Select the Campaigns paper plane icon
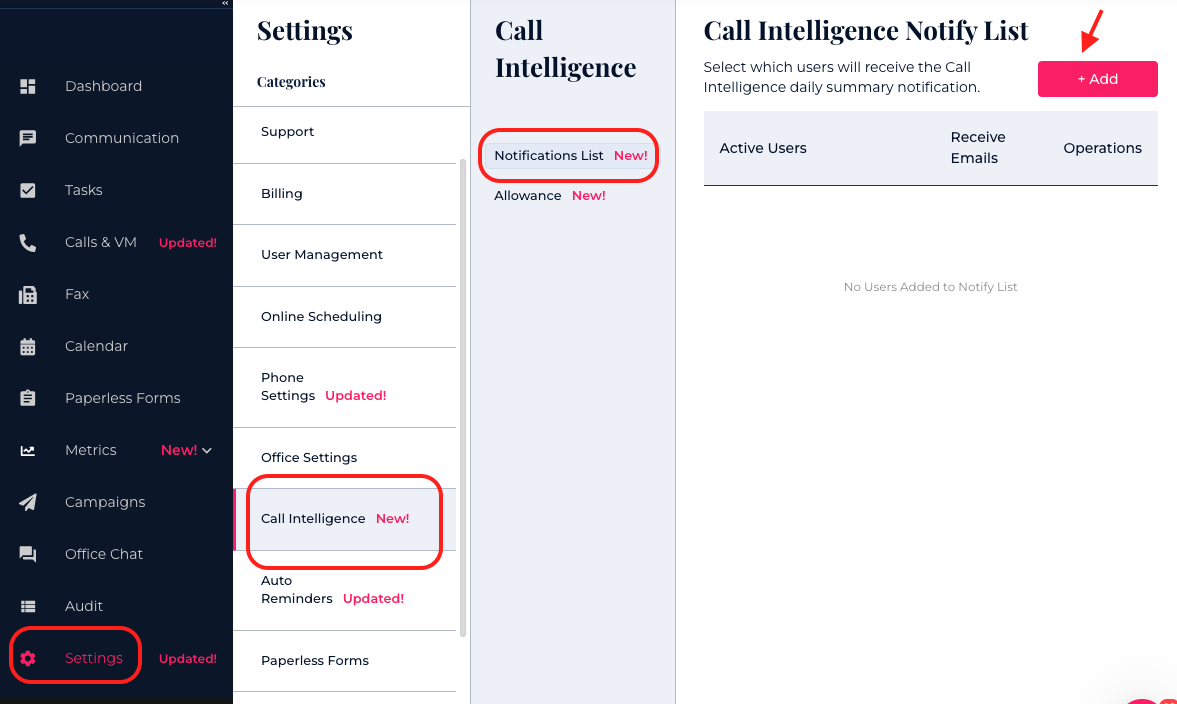 pos(28,502)
